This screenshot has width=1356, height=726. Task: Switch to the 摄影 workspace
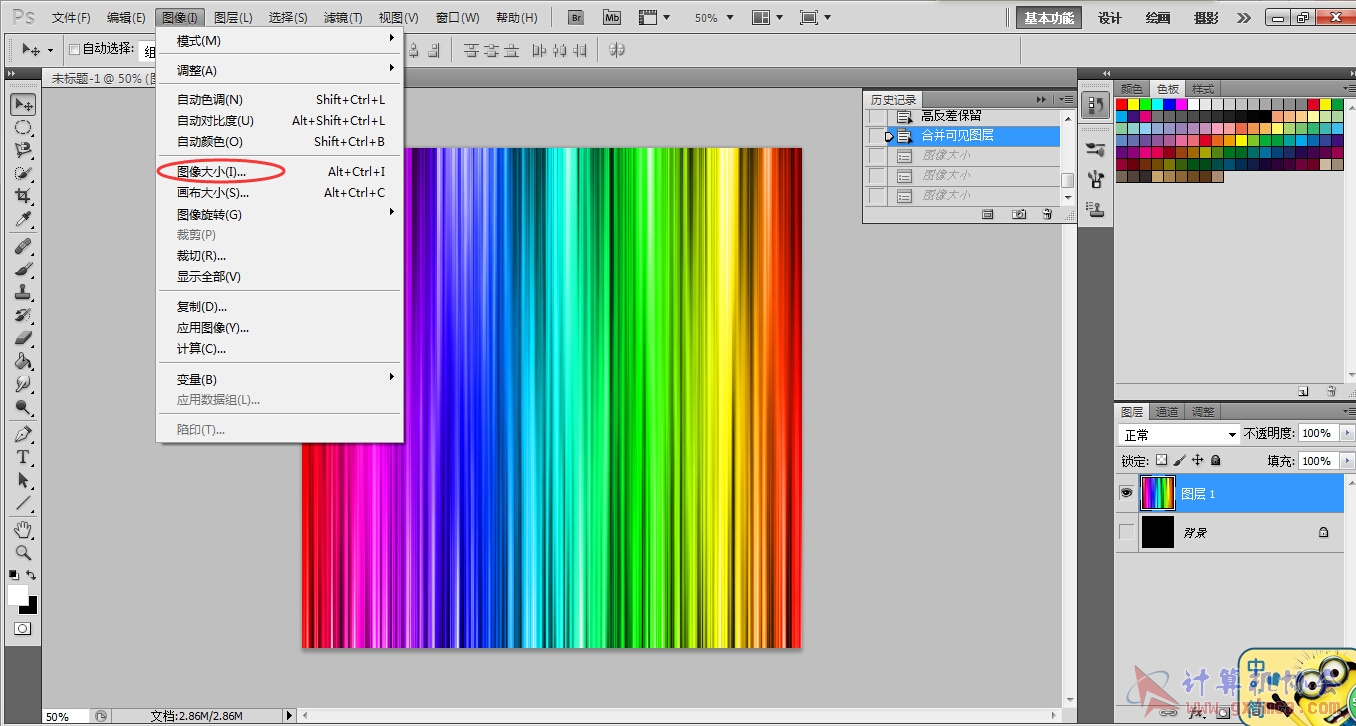pos(1206,18)
